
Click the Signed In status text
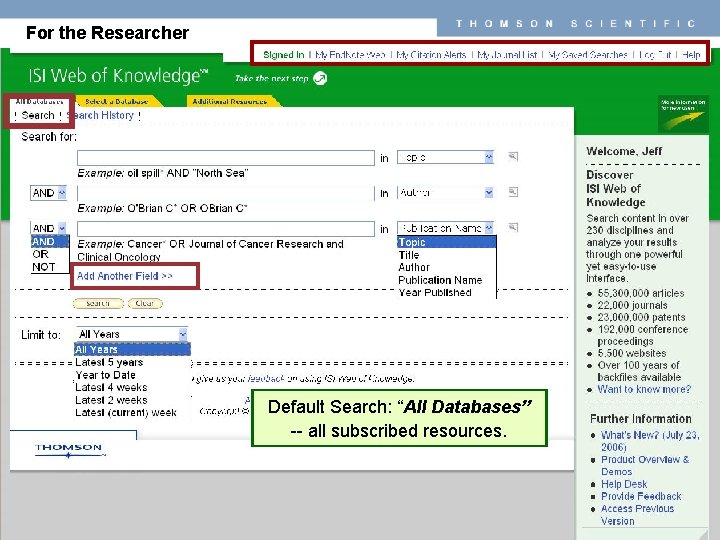(x=284, y=55)
